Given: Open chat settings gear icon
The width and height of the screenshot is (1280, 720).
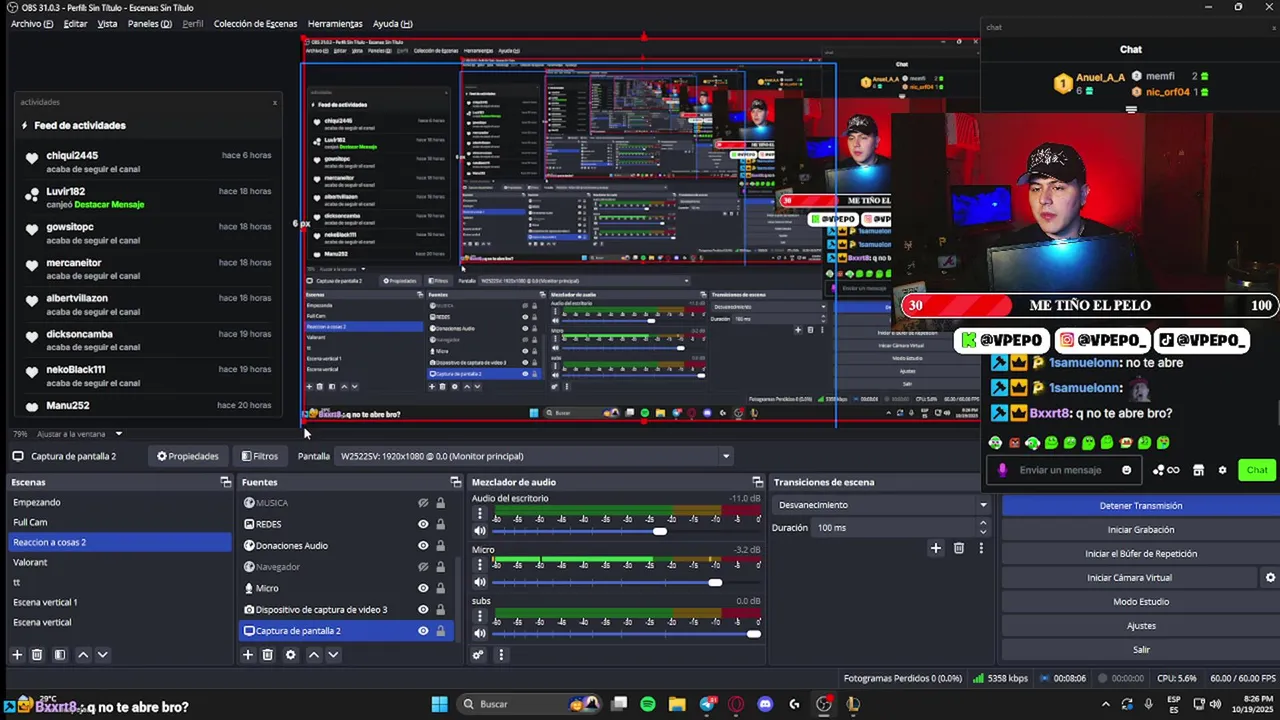Looking at the screenshot, I should (1222, 470).
